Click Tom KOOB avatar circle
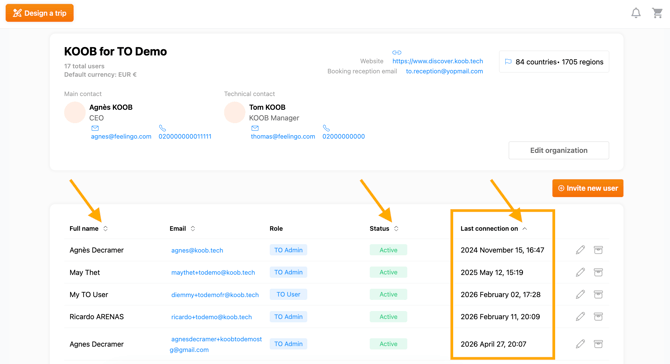Image resolution: width=670 pixels, height=364 pixels. 235,112
